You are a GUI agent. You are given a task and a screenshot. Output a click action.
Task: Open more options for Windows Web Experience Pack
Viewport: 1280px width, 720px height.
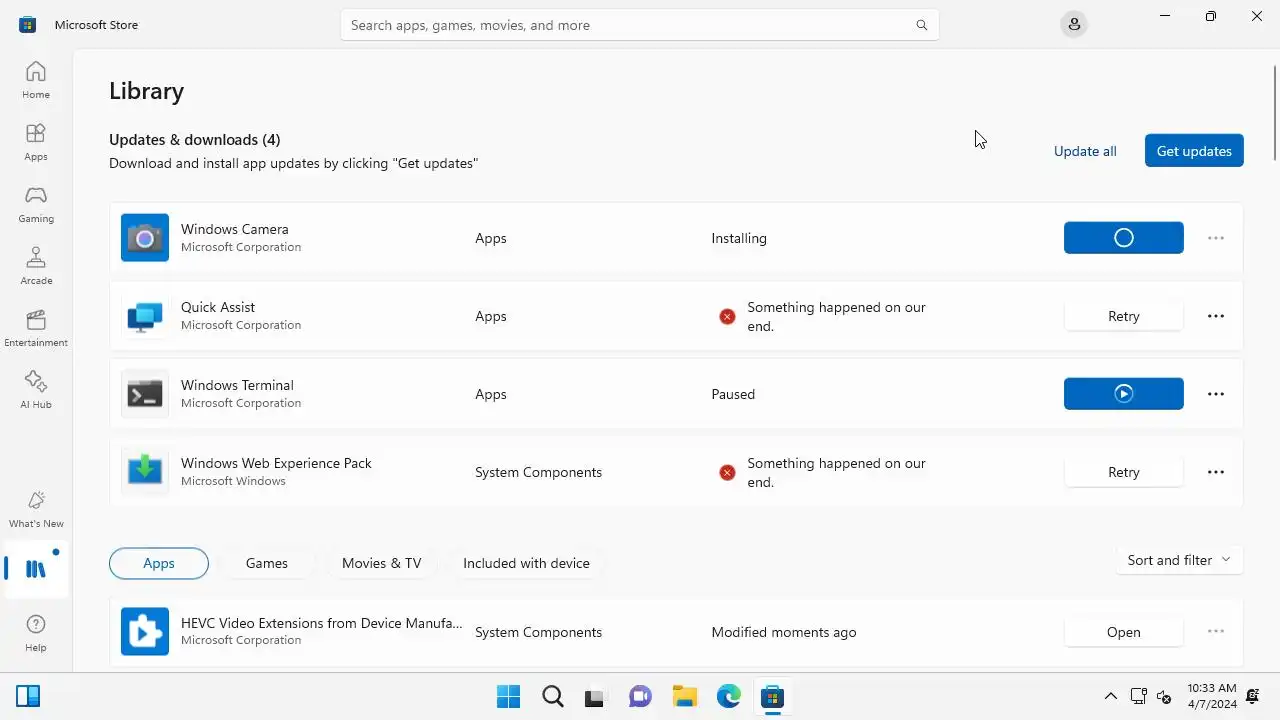(1216, 472)
